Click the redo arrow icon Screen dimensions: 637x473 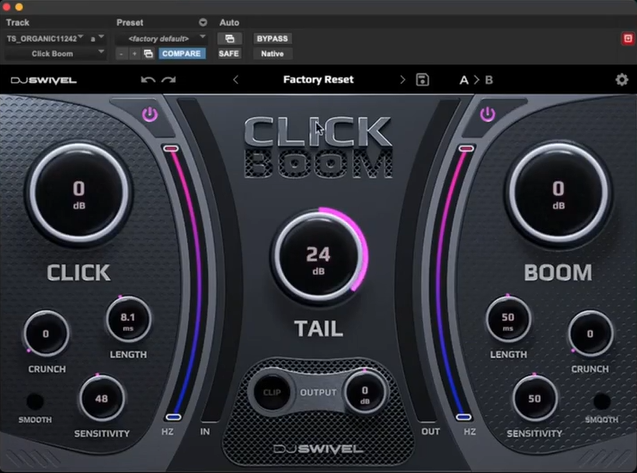[168, 80]
